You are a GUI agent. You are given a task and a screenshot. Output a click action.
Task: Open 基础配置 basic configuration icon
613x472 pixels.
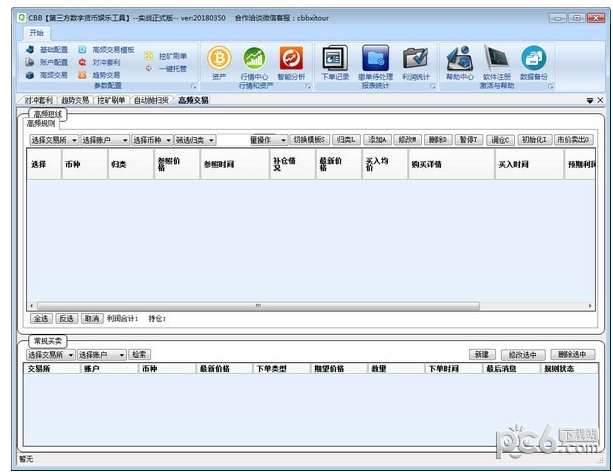30,50
